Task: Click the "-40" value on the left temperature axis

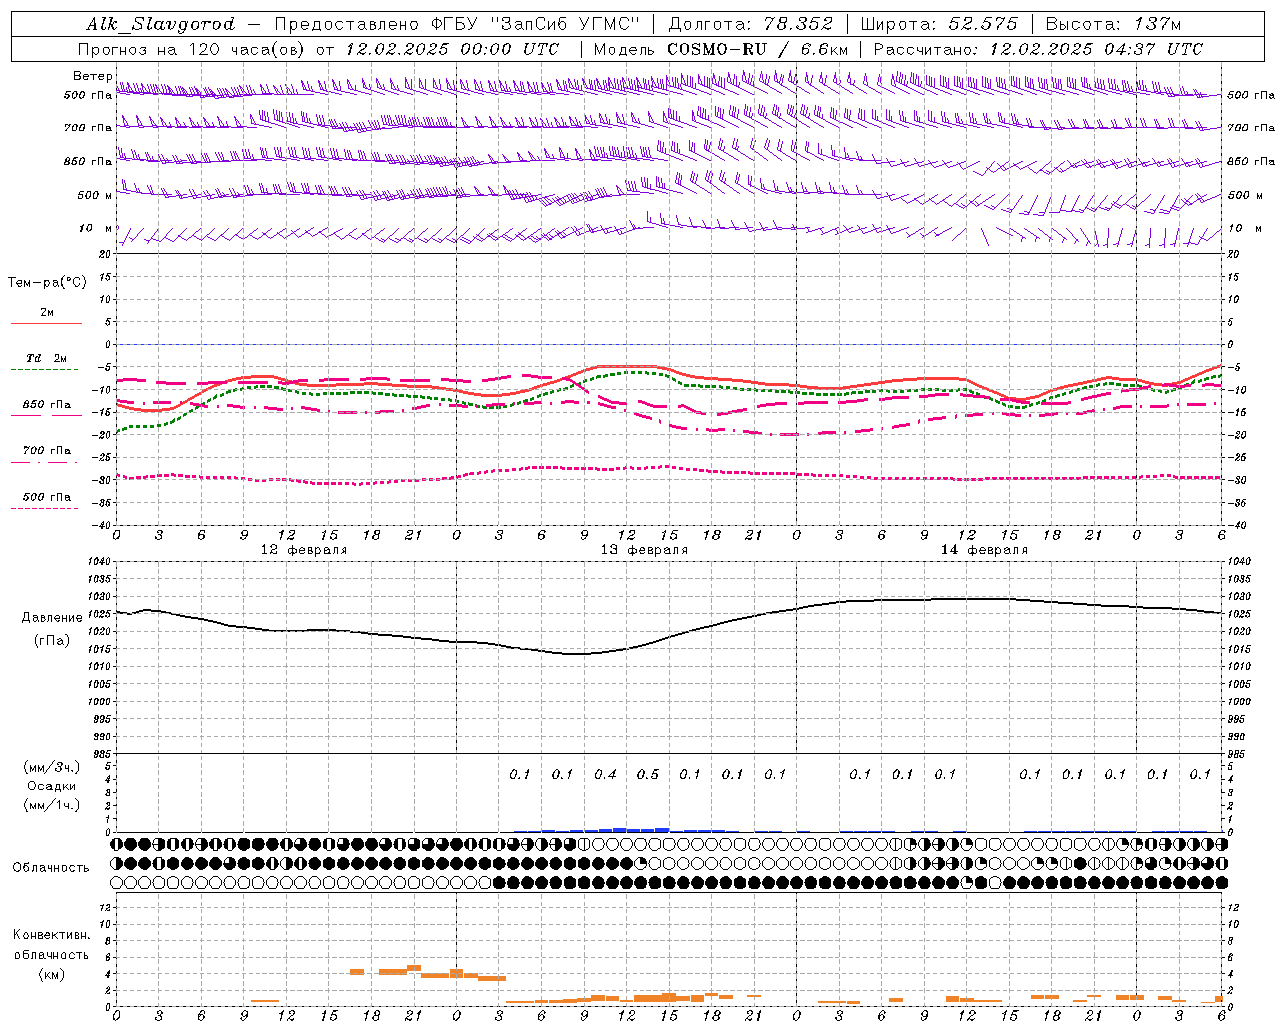Action: tap(103, 525)
